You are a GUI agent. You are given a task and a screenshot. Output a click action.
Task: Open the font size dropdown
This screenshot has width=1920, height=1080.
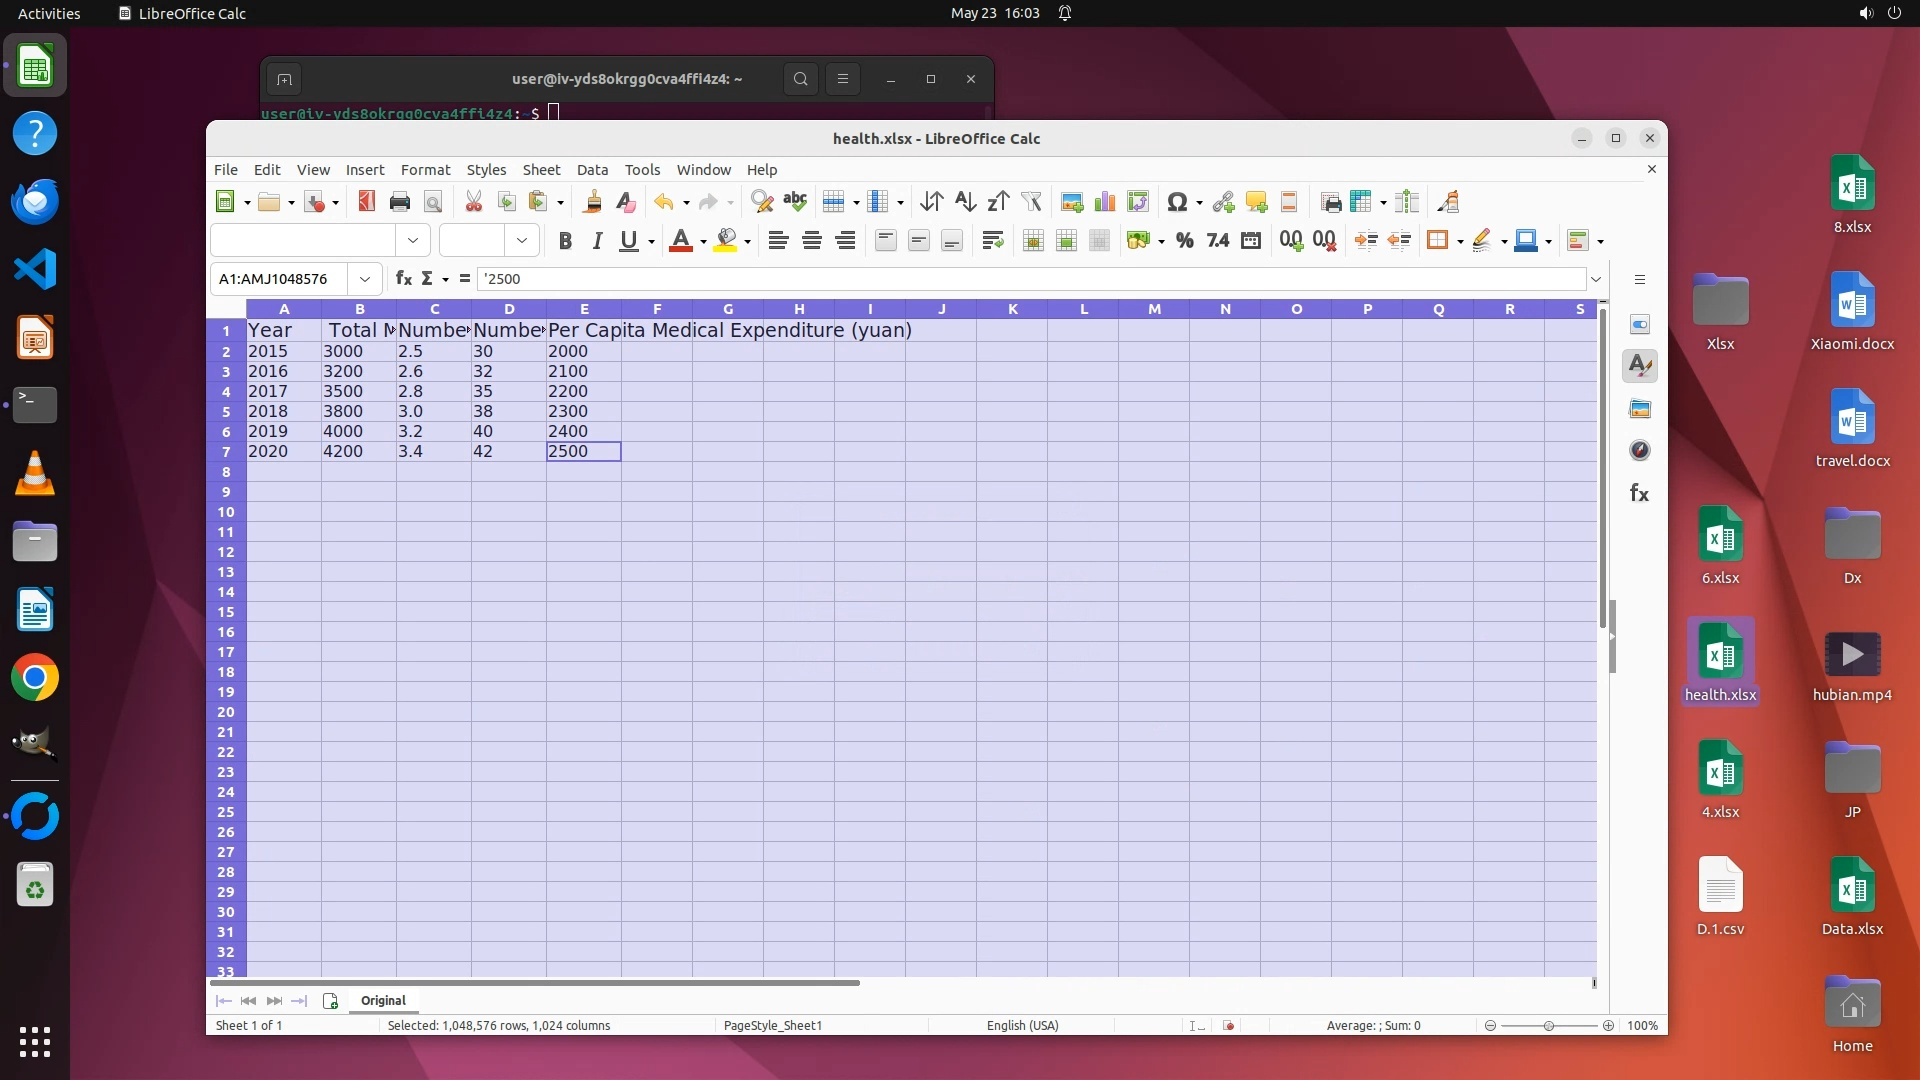tap(521, 241)
